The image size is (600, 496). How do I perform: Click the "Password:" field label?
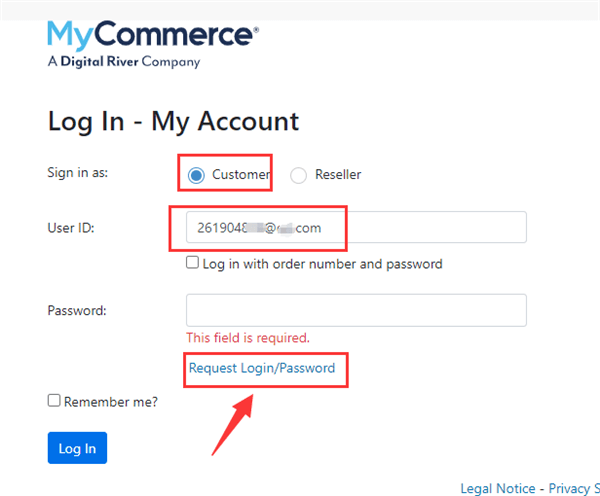pyautogui.click(x=77, y=310)
